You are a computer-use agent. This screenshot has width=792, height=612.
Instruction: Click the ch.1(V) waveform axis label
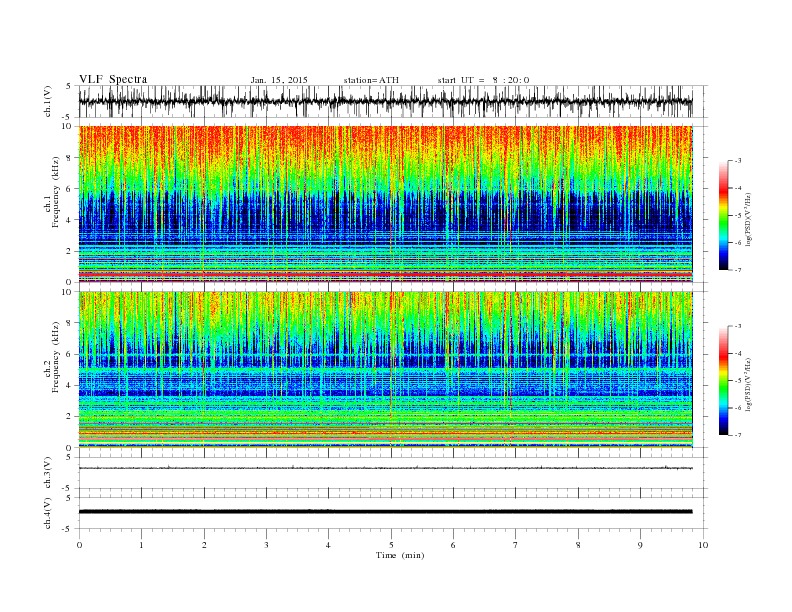pos(48,101)
